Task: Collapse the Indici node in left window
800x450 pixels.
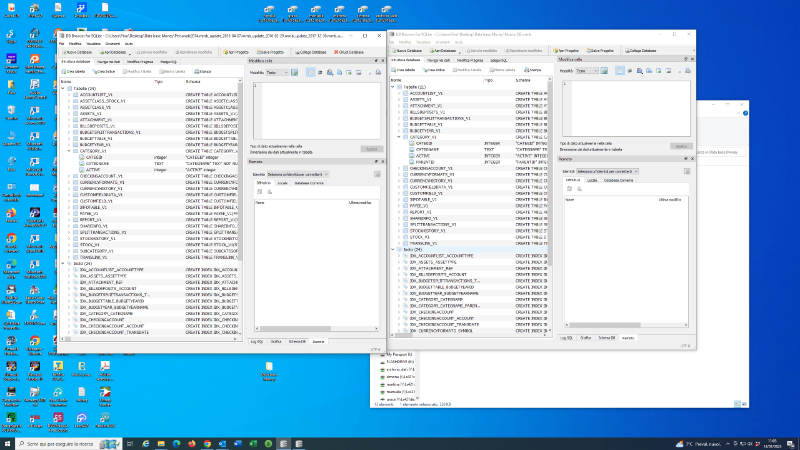Action: (63, 264)
